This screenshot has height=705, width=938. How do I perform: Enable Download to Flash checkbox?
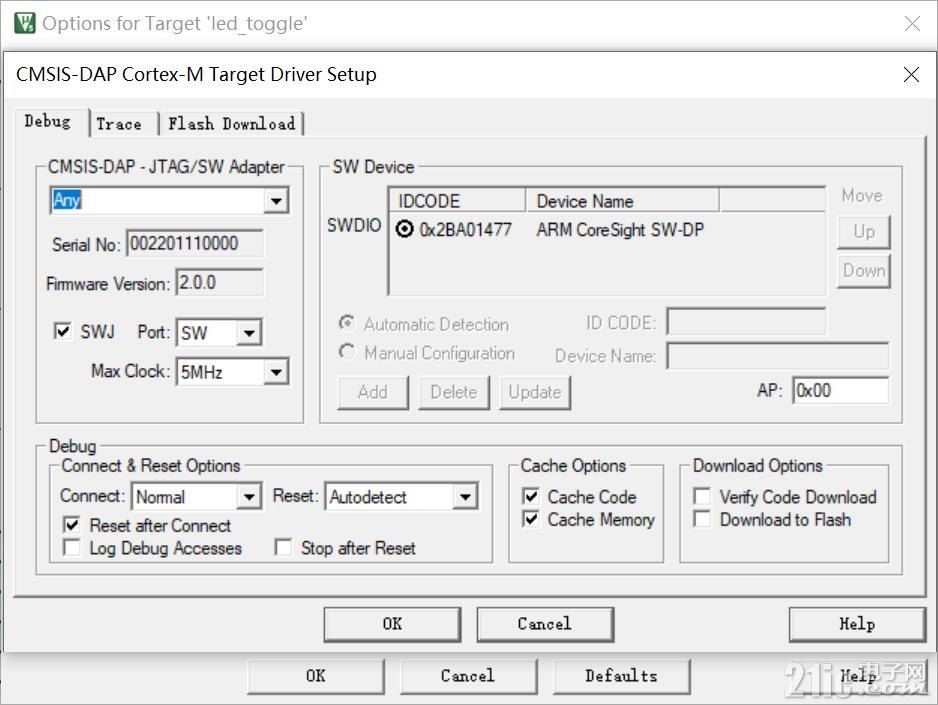point(702,518)
